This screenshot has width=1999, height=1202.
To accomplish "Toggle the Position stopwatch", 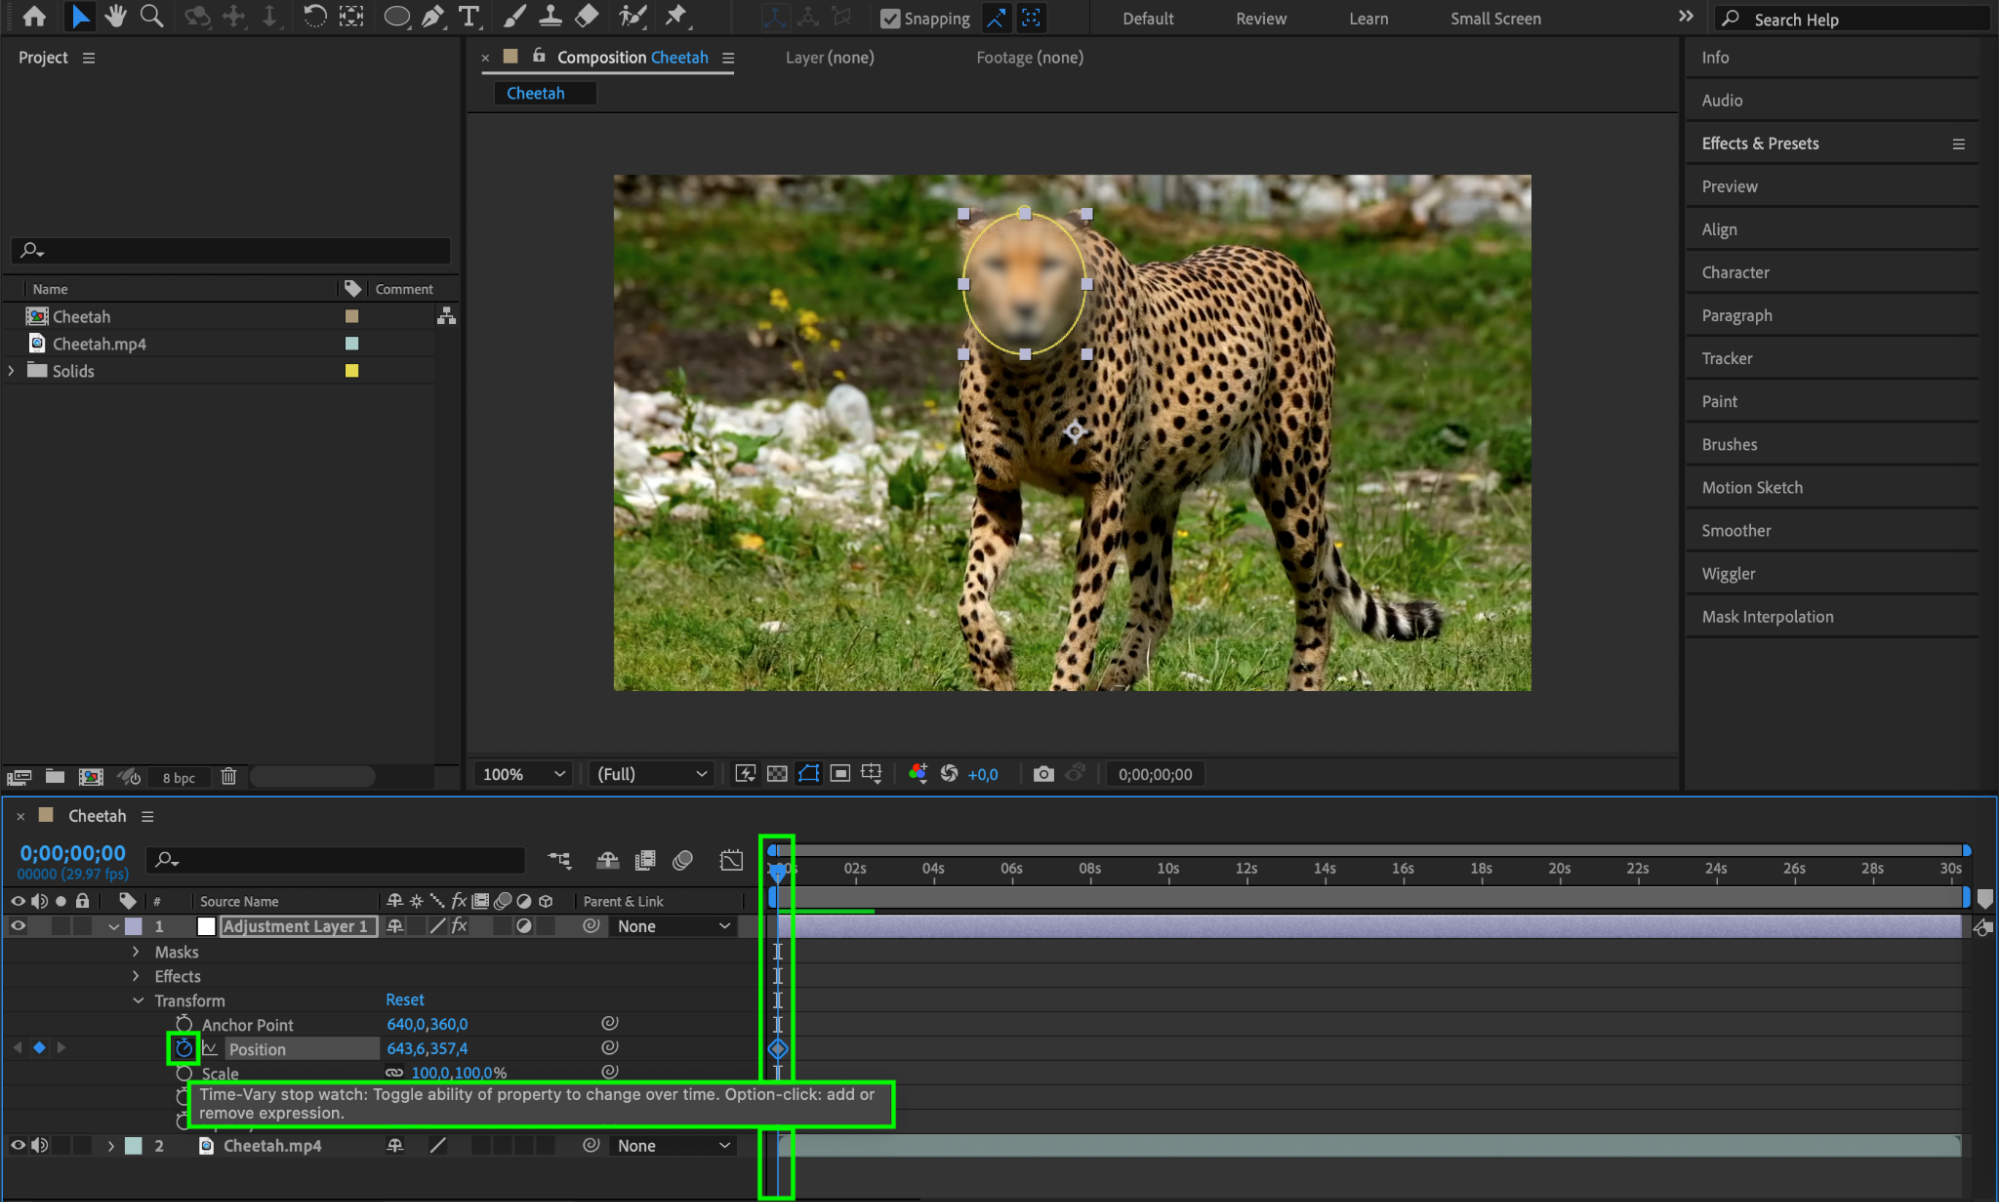I will click(x=183, y=1048).
